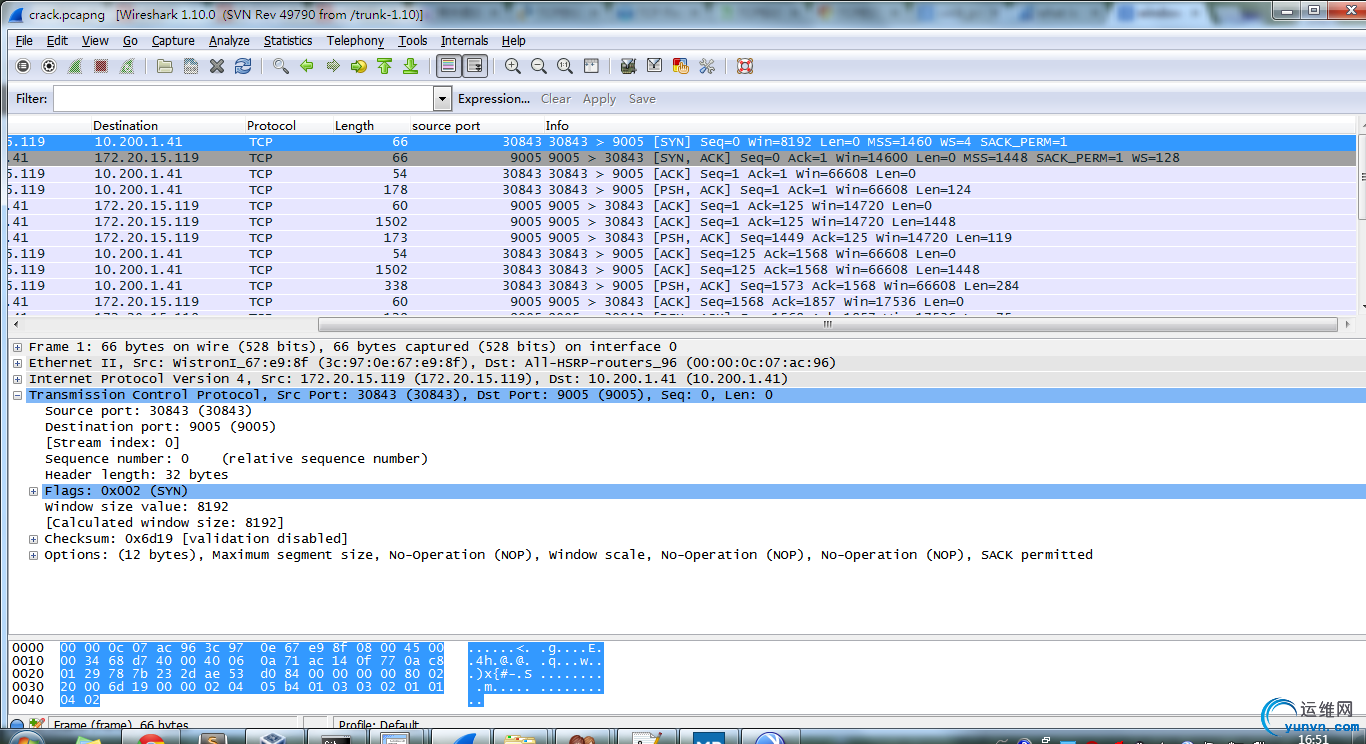Sort by the source port column header

[446, 126]
